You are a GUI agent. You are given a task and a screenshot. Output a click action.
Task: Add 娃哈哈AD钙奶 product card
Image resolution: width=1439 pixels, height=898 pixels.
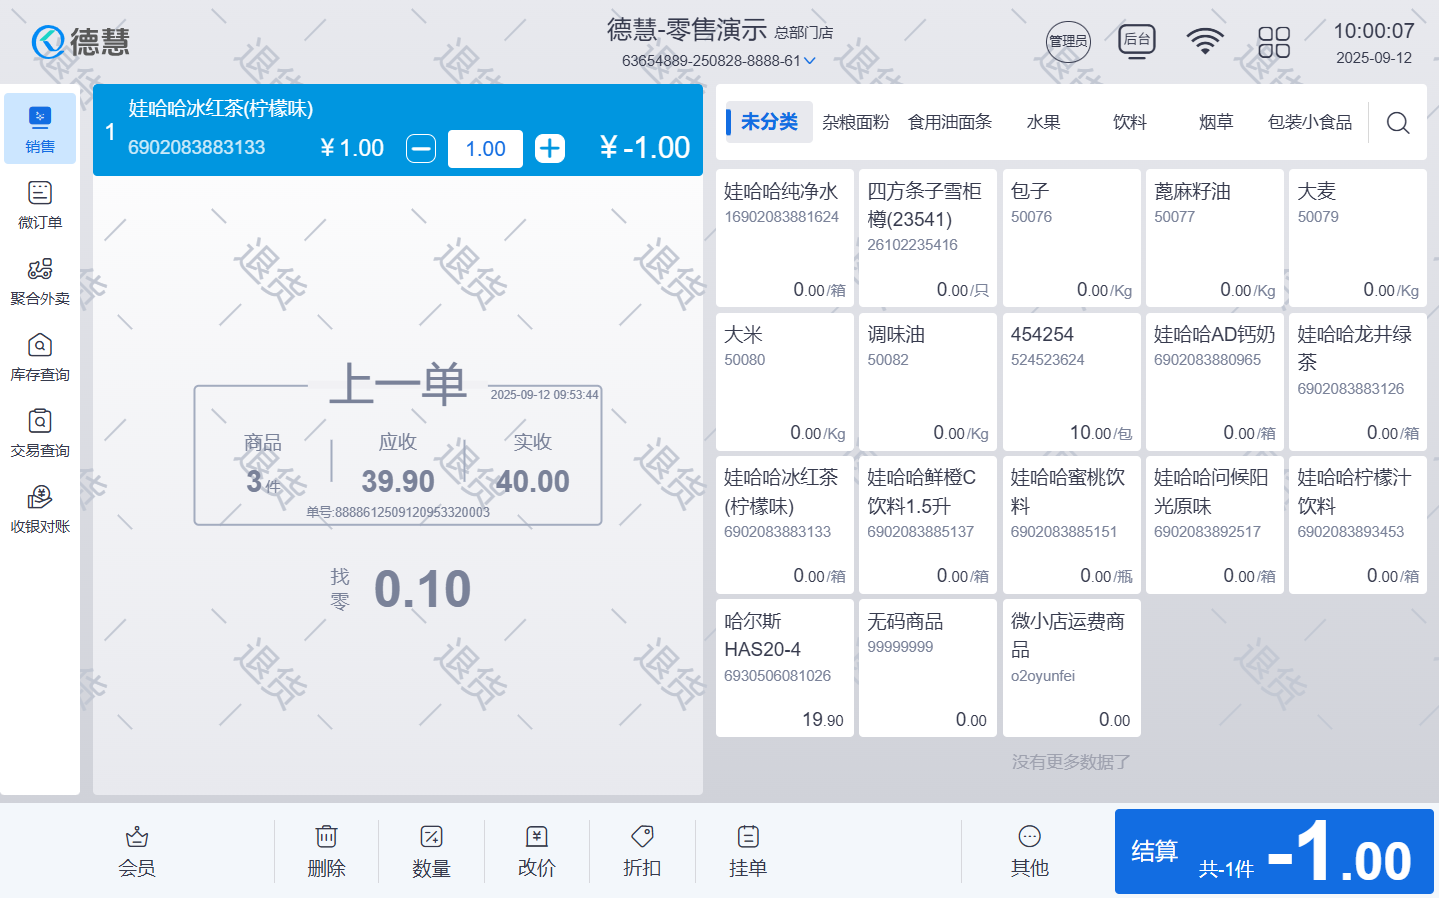[x=1215, y=382]
